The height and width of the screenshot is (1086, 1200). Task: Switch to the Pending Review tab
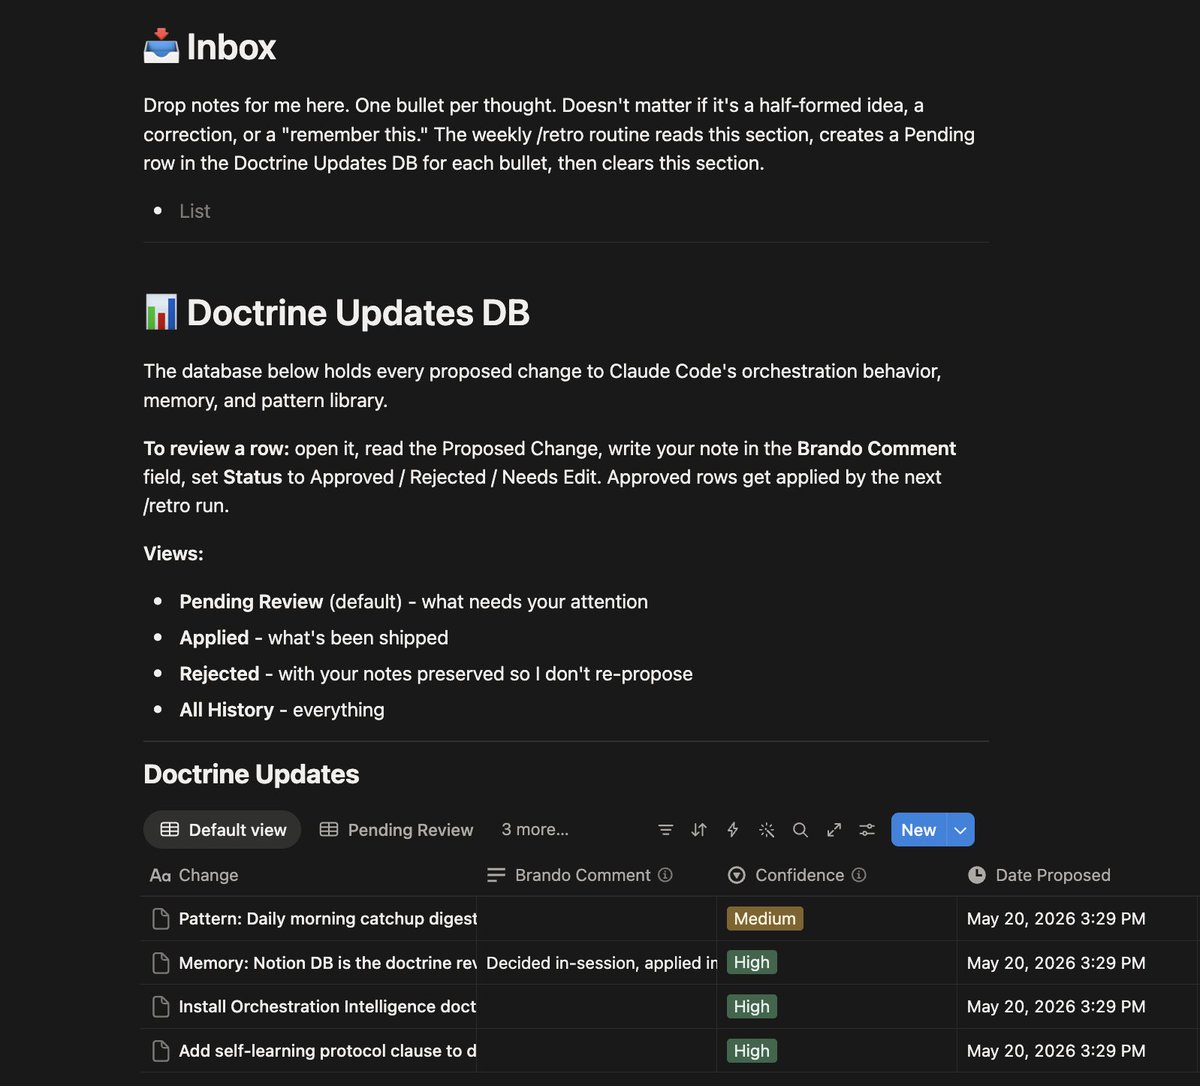tap(396, 830)
